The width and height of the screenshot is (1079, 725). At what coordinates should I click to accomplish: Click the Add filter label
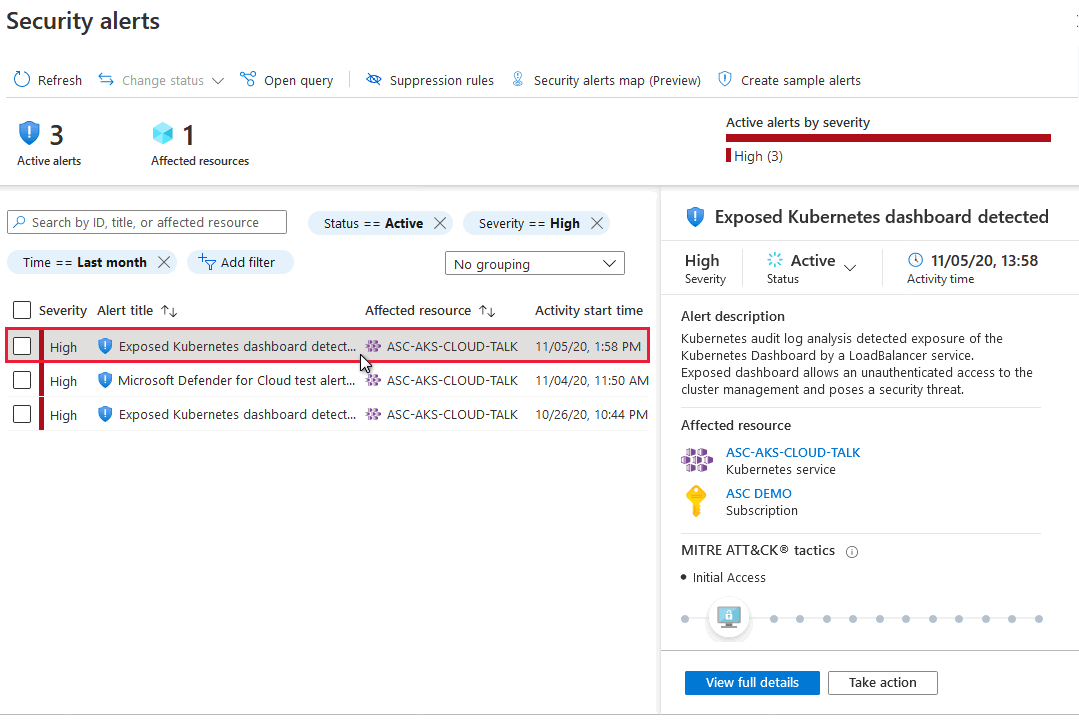248,262
